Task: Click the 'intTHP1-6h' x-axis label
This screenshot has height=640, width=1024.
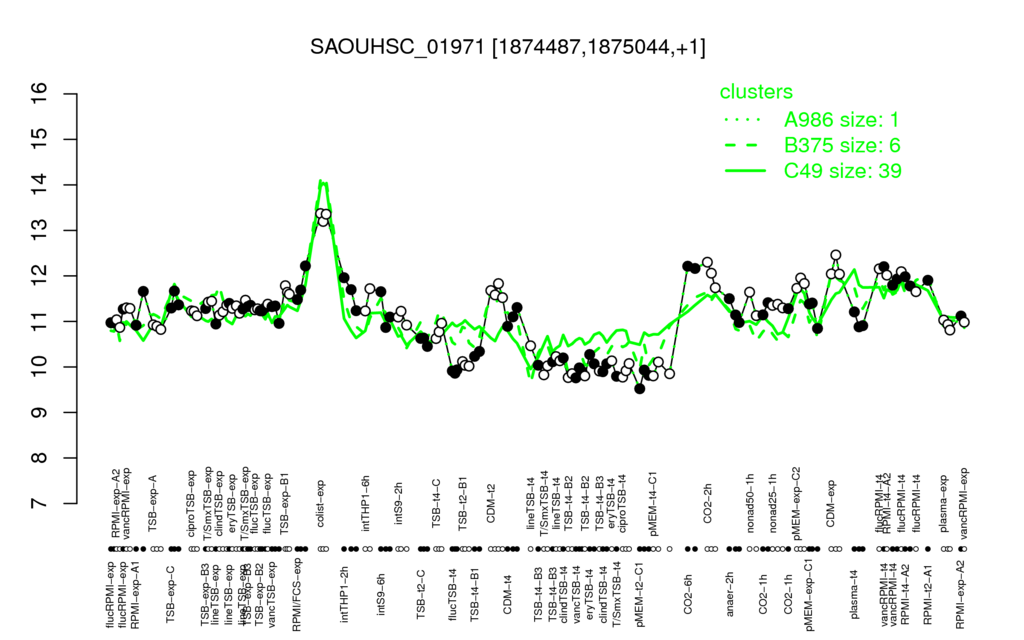Action: (x=366, y=502)
